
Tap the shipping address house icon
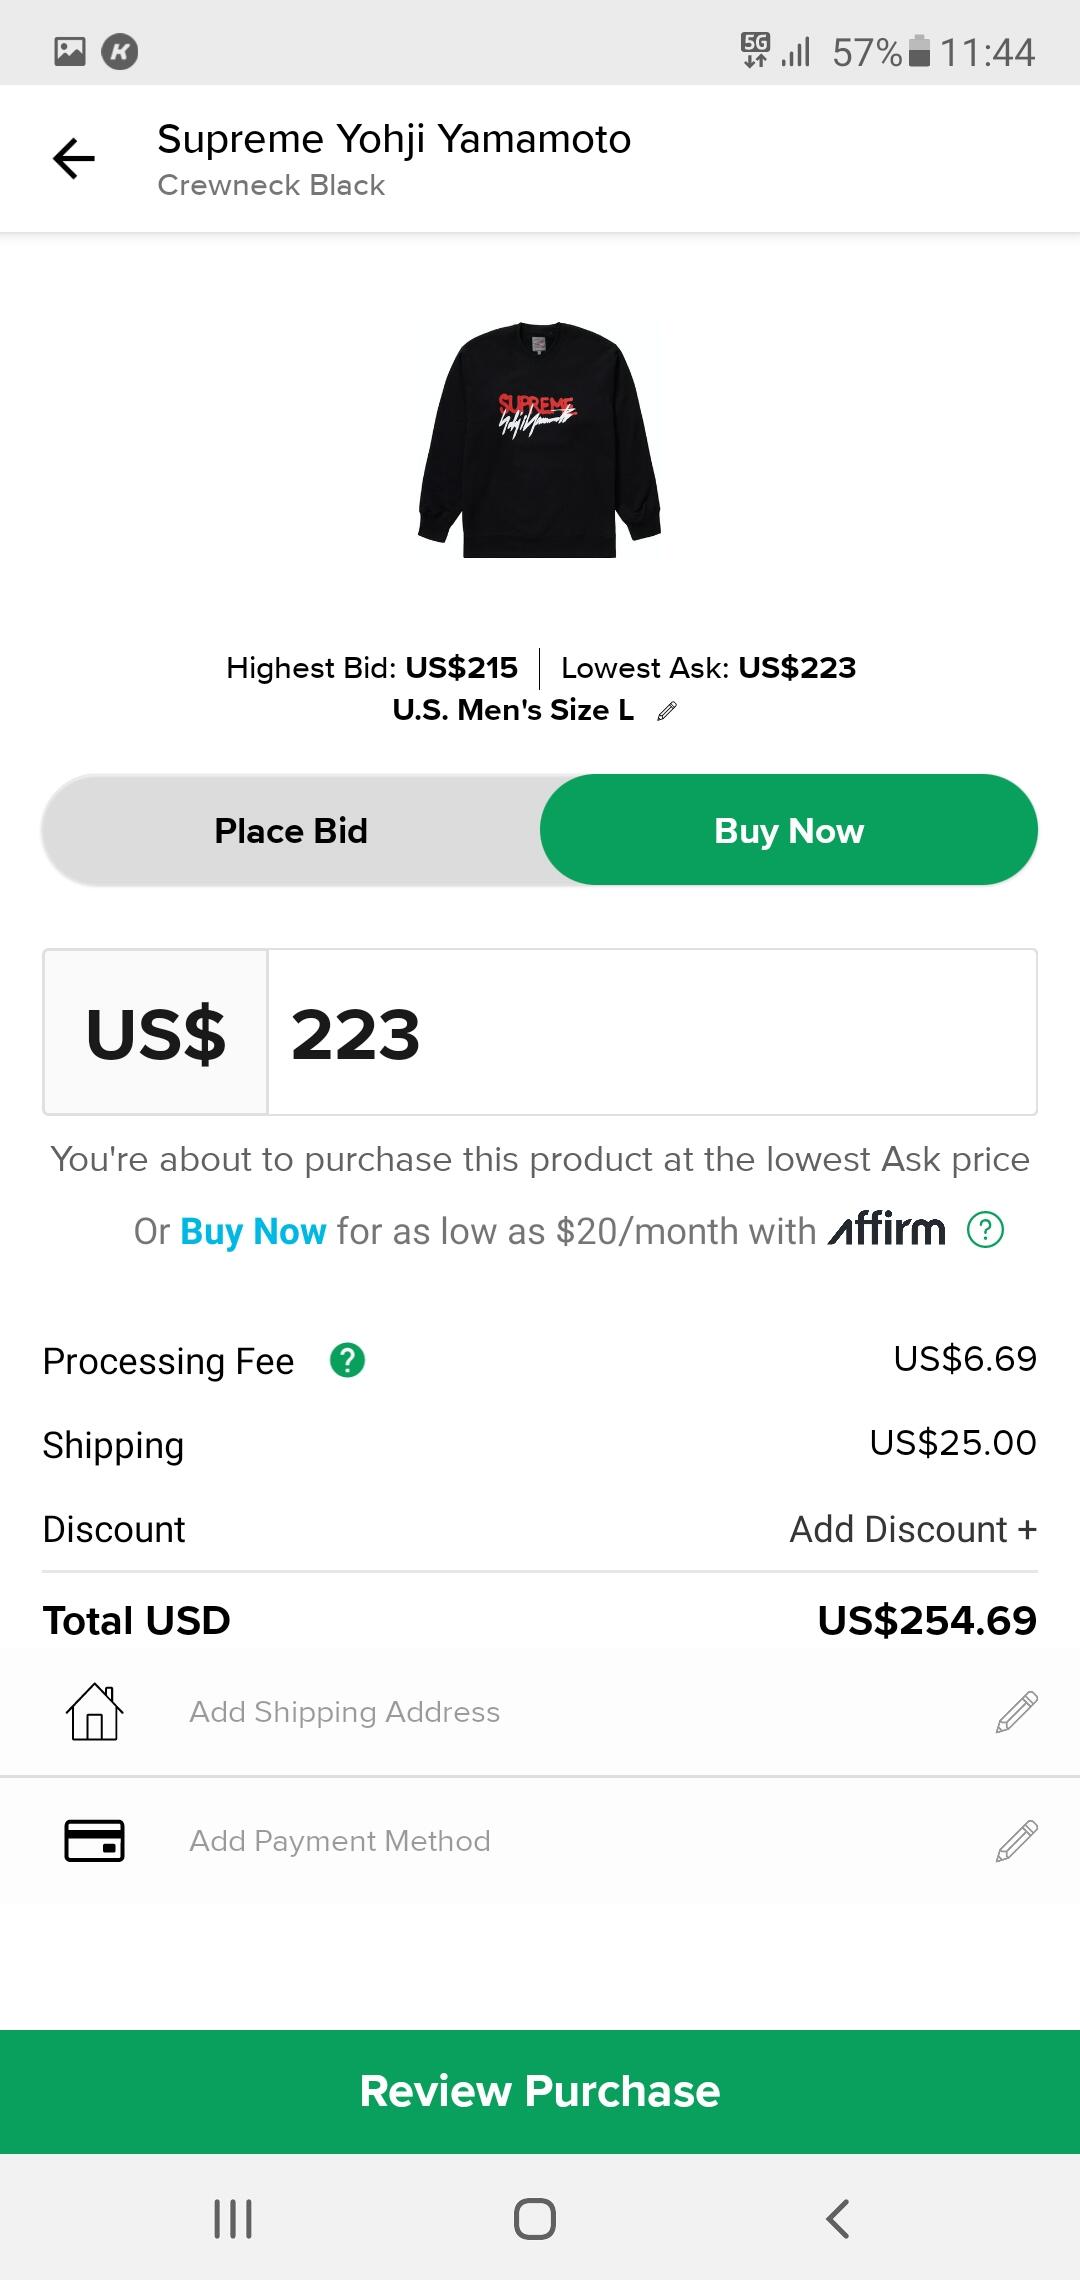click(95, 1712)
